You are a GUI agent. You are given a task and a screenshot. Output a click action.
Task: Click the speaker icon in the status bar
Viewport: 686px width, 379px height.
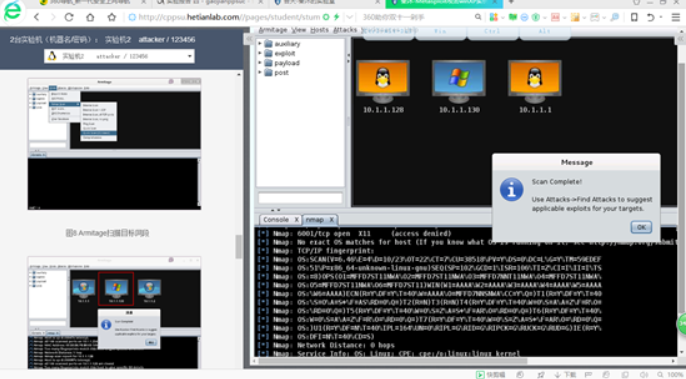click(x=644, y=375)
